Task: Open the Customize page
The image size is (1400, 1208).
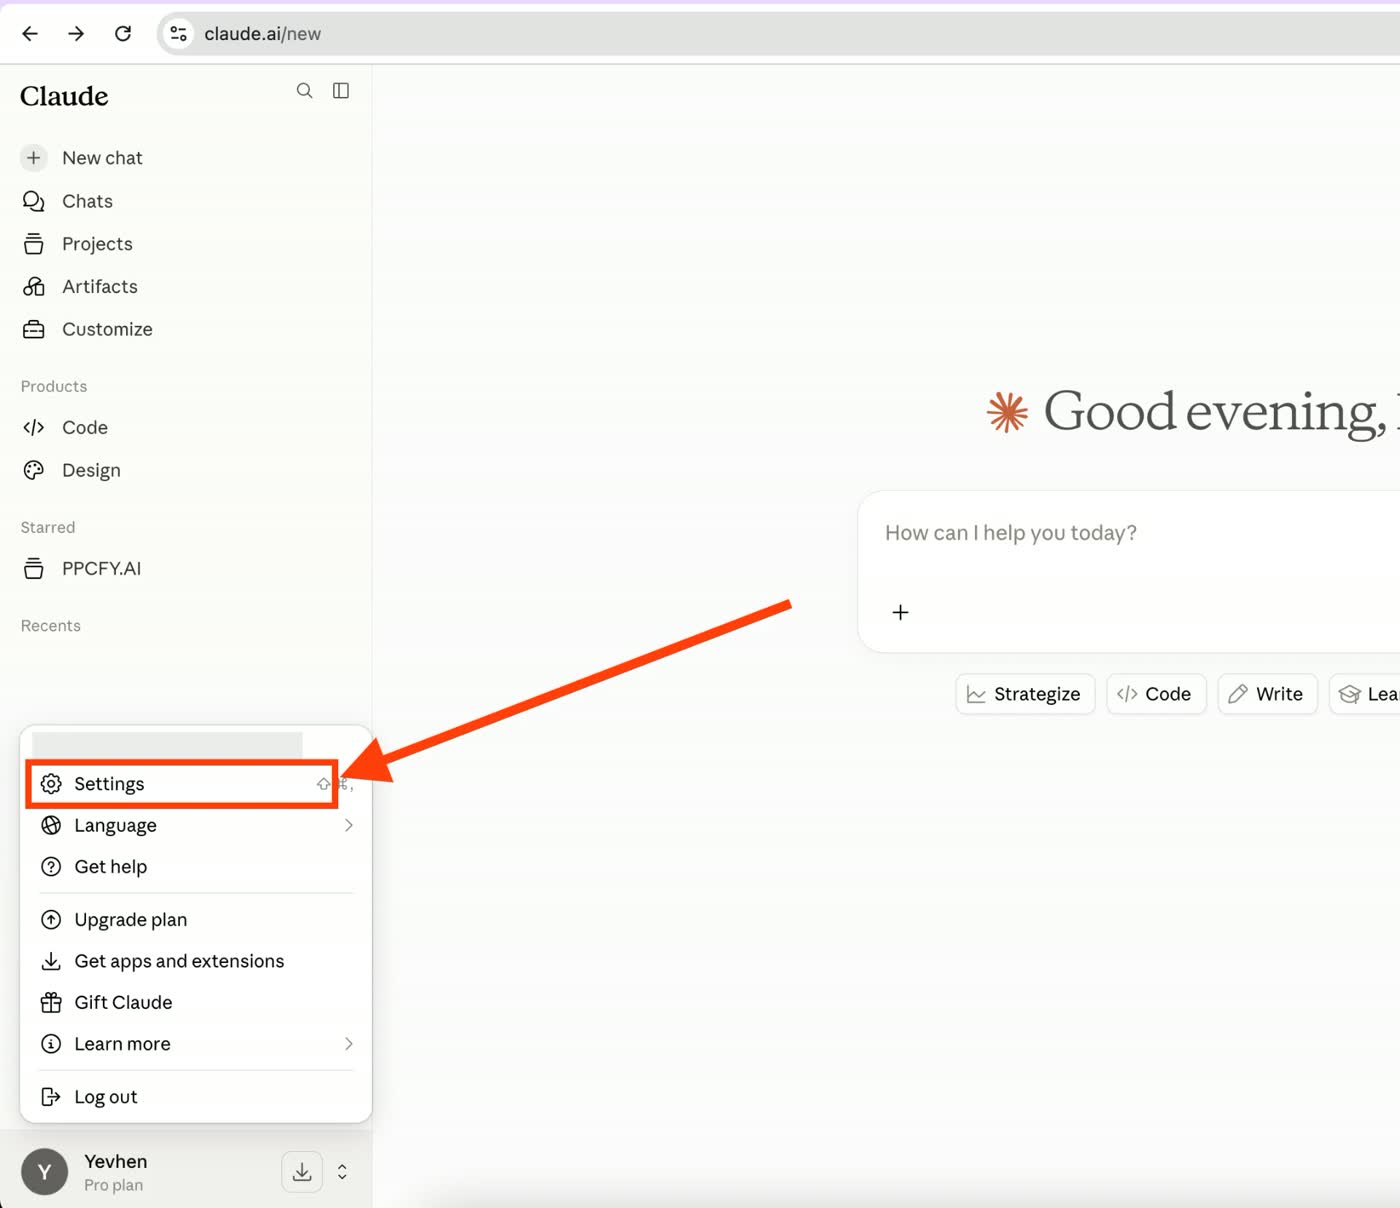Action: pyautogui.click(x=107, y=330)
